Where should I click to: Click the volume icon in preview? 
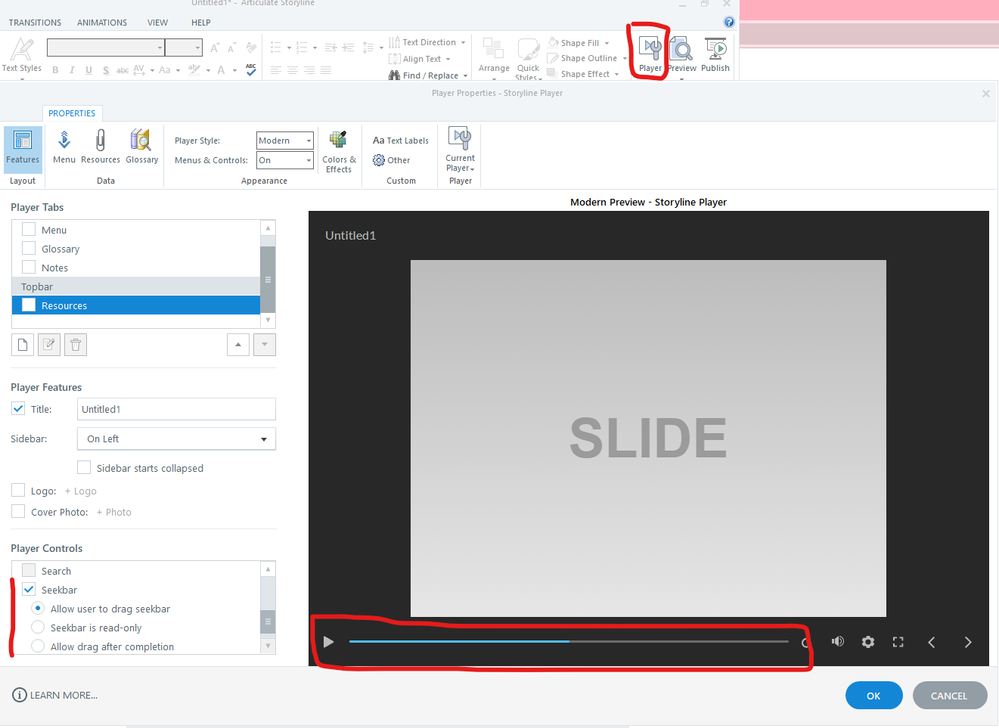837,642
